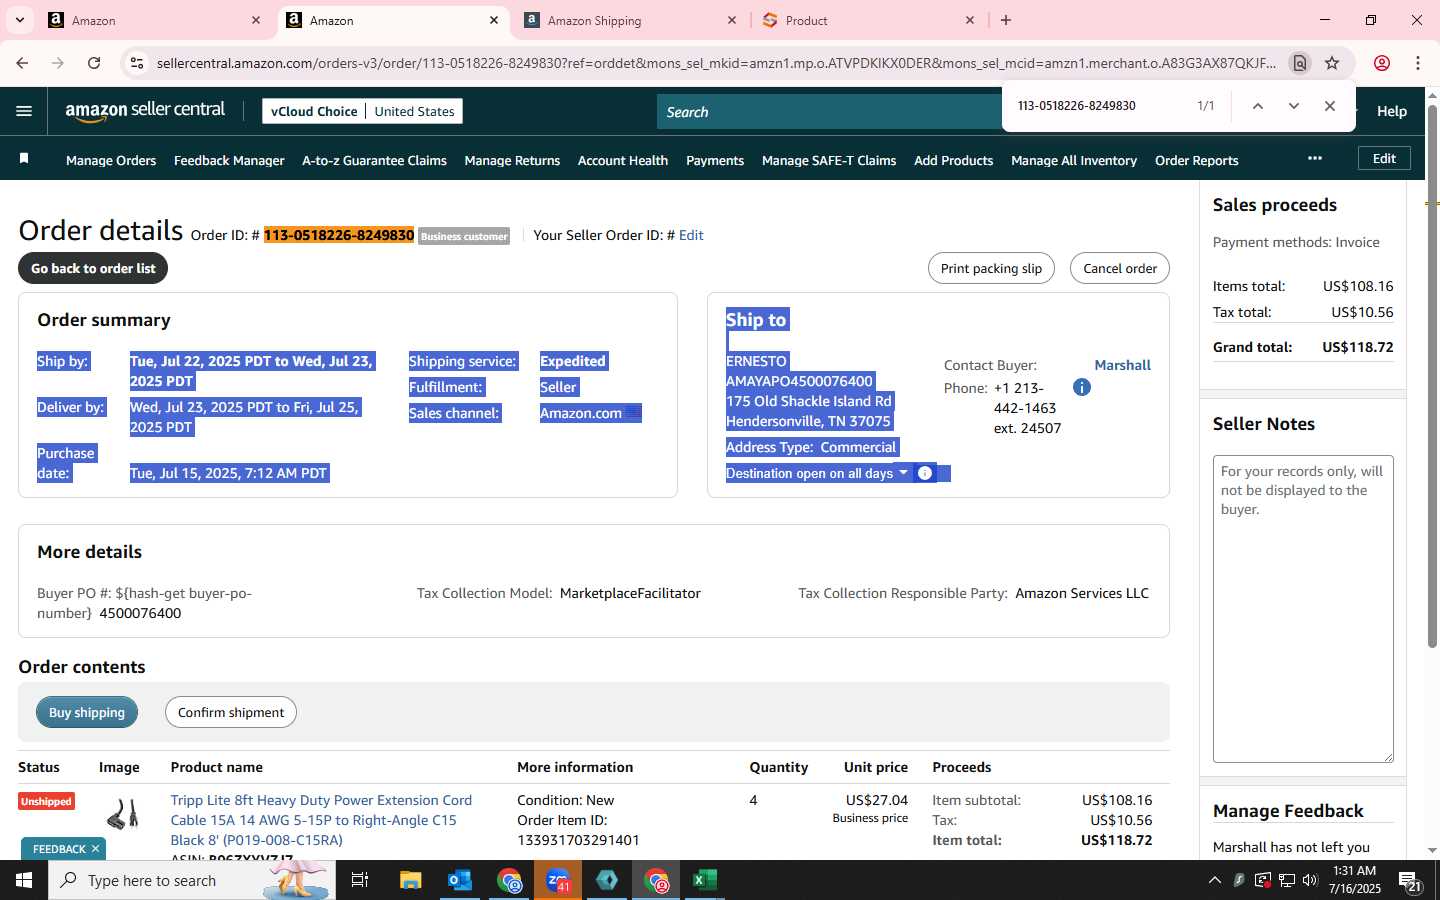Open Manage All Inventory

tap(1074, 160)
